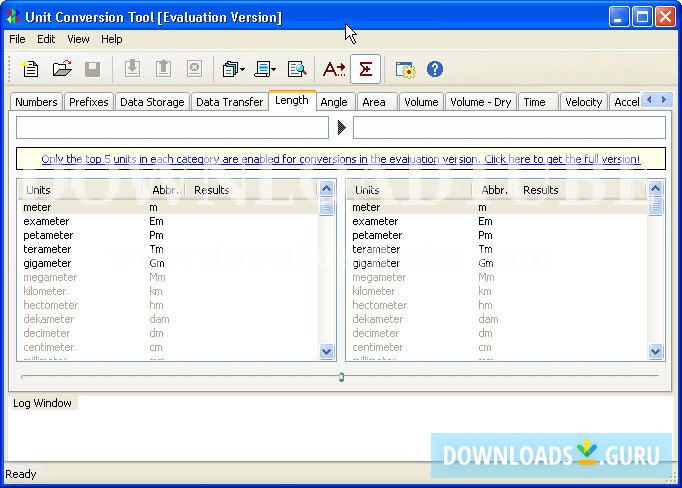Switch to the Angle tab
The width and height of the screenshot is (682, 488).
(x=334, y=102)
